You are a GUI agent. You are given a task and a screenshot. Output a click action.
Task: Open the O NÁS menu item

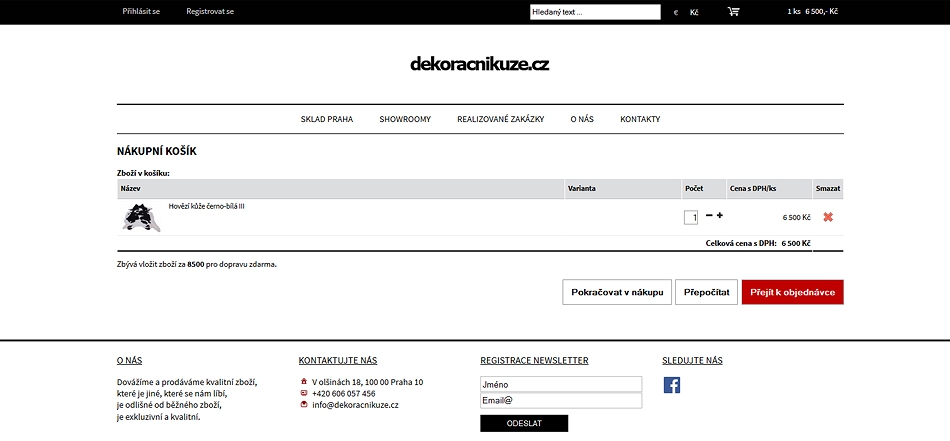[x=582, y=119]
